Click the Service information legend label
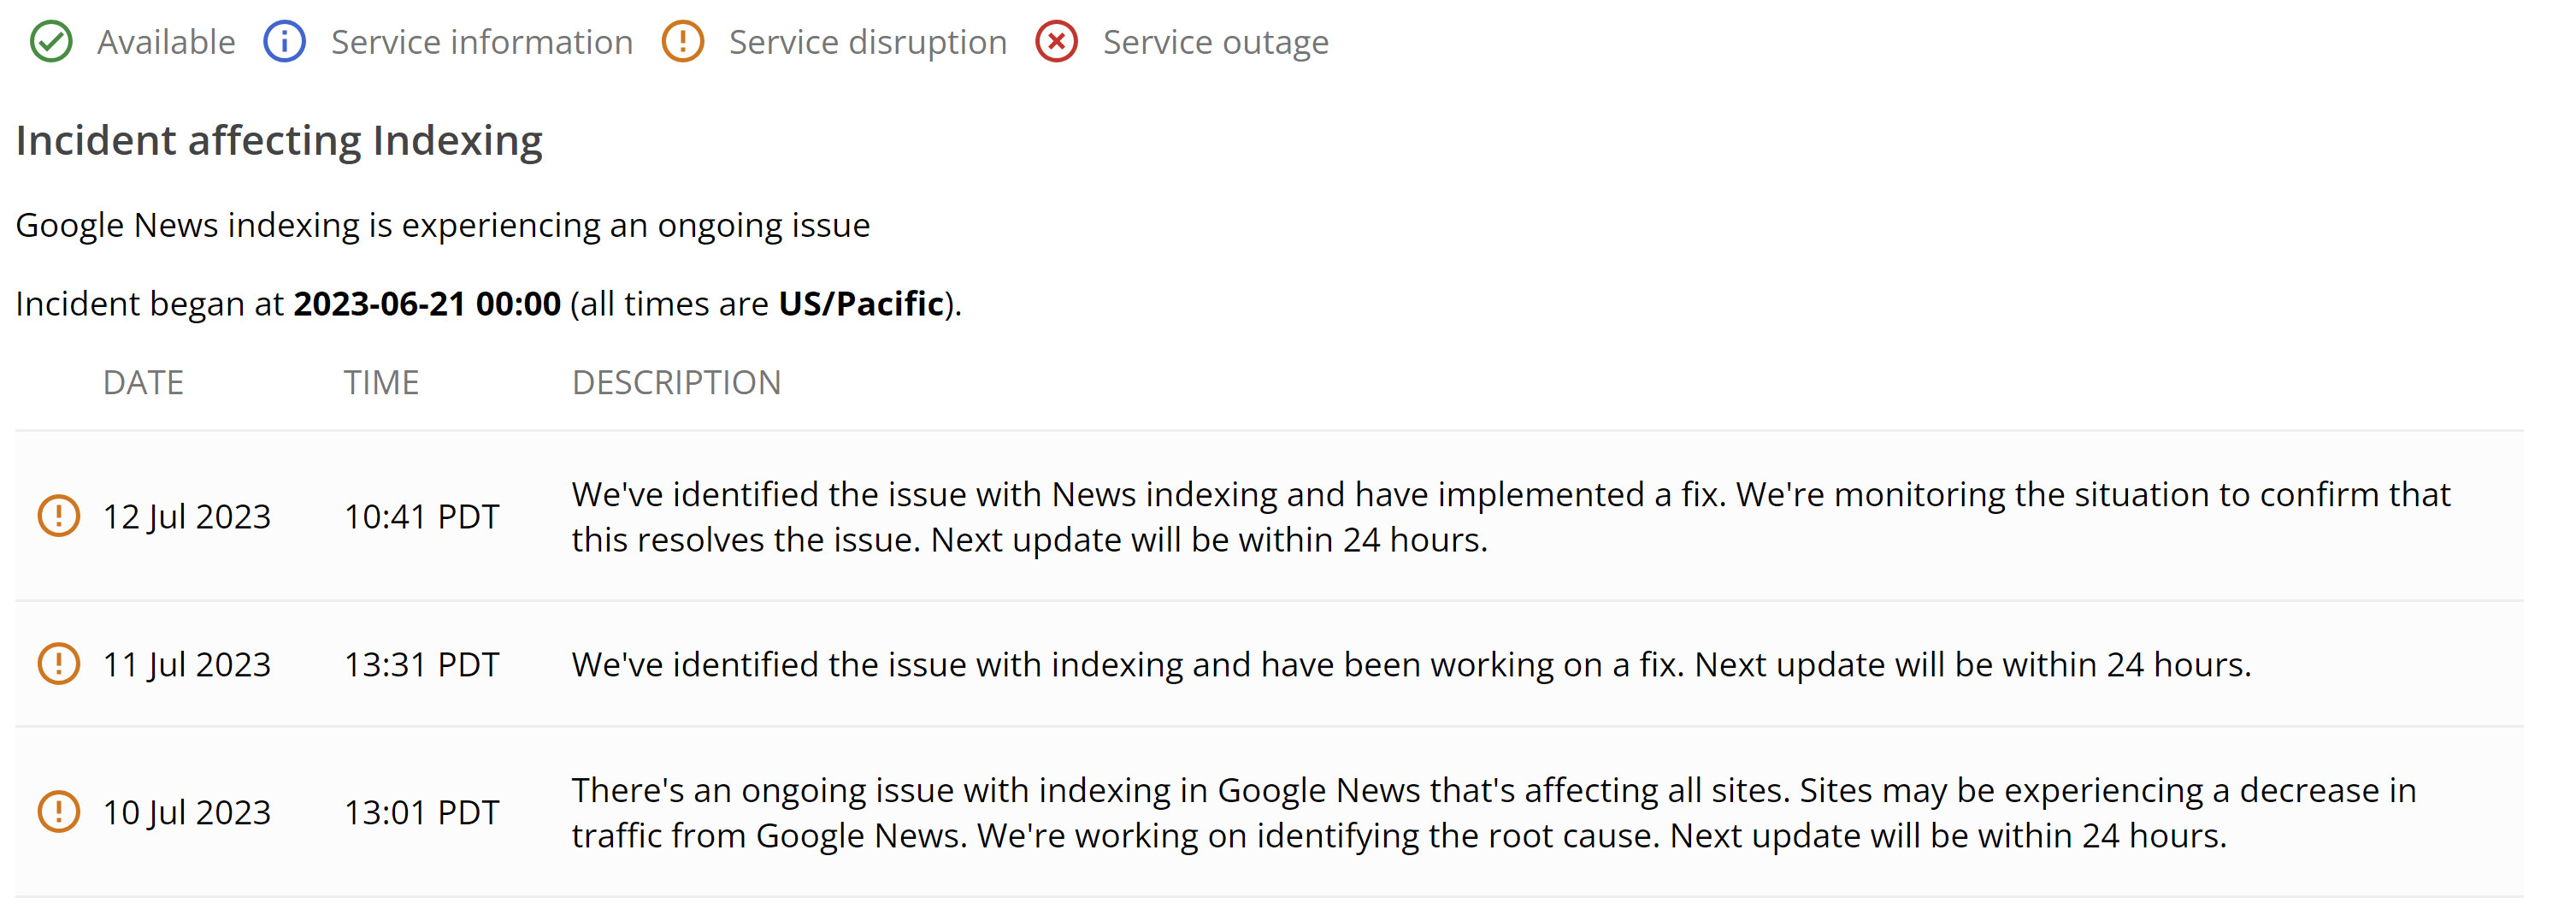This screenshot has height=909, width=2576. pyautogui.click(x=482, y=42)
